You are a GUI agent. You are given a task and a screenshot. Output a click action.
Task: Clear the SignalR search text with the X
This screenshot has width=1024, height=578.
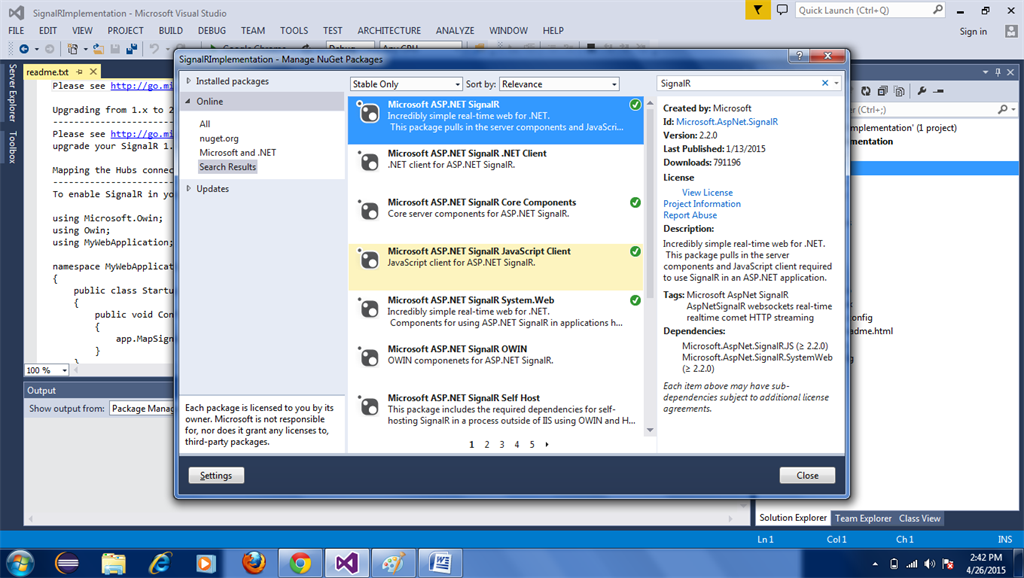coord(825,83)
